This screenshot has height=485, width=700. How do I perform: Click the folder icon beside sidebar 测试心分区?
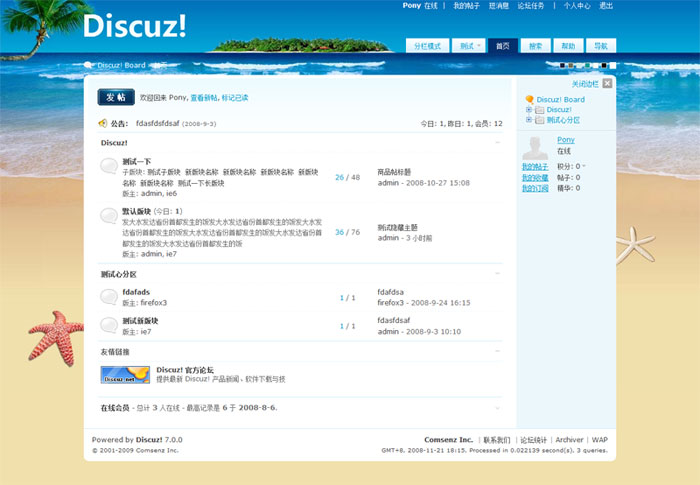540,120
